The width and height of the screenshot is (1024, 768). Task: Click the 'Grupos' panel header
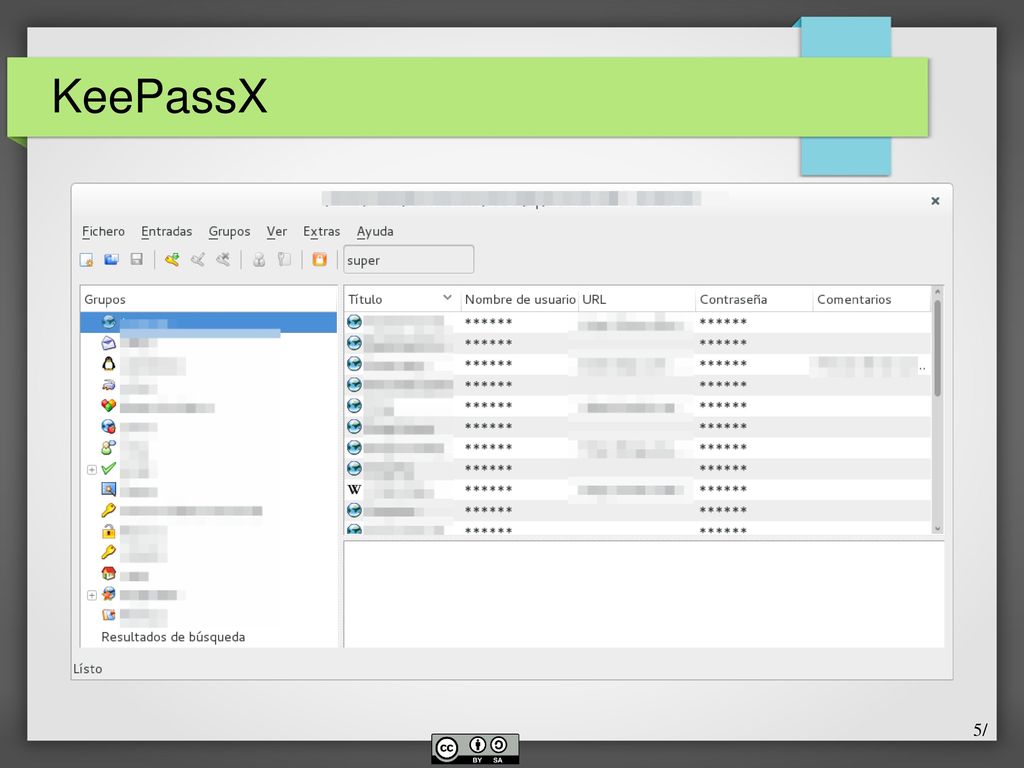click(x=208, y=299)
